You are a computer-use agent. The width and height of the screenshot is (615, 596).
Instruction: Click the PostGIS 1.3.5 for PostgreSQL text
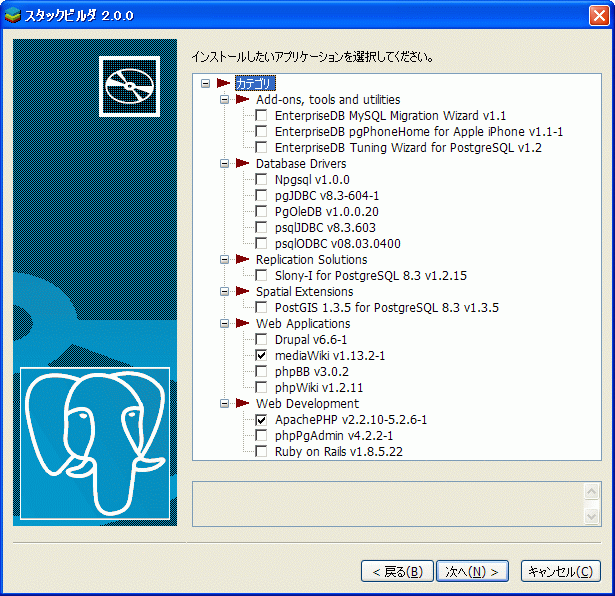click(387, 308)
